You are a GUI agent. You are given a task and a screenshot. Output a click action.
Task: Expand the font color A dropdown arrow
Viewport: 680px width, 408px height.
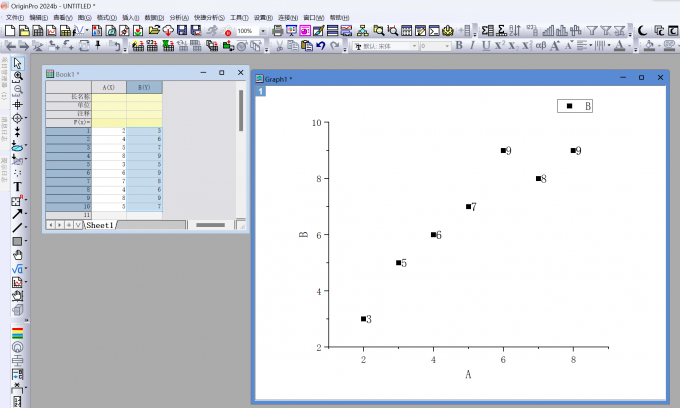pyautogui.click(x=629, y=46)
